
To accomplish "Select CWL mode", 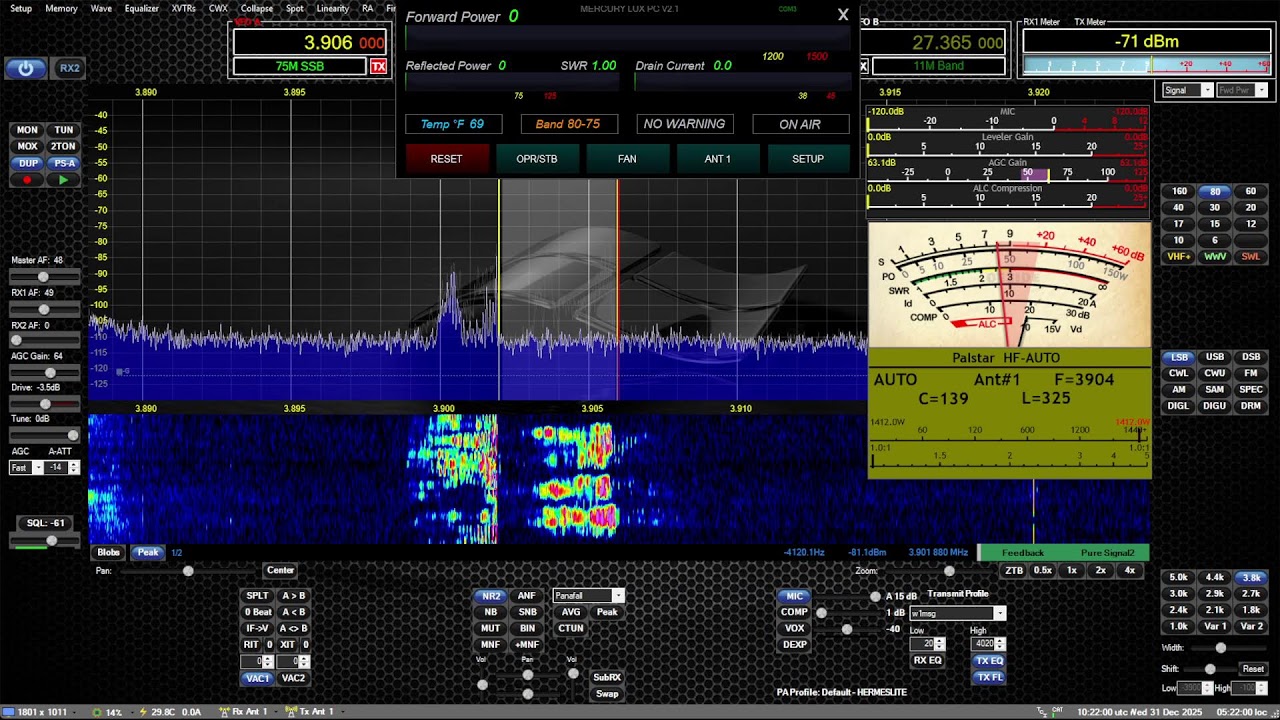I will pos(1179,373).
